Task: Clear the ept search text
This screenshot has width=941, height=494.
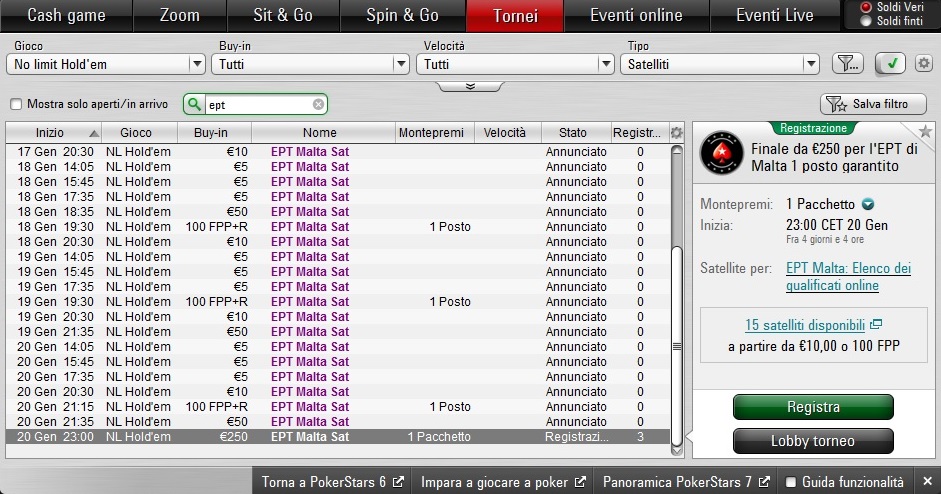Action: (318, 104)
